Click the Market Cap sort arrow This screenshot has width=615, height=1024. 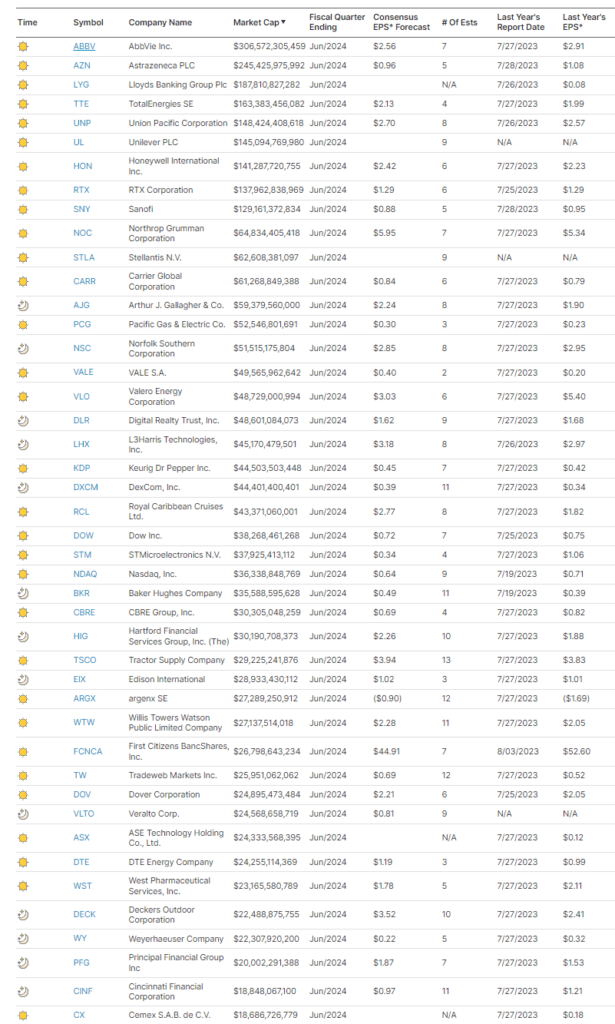click(282, 22)
